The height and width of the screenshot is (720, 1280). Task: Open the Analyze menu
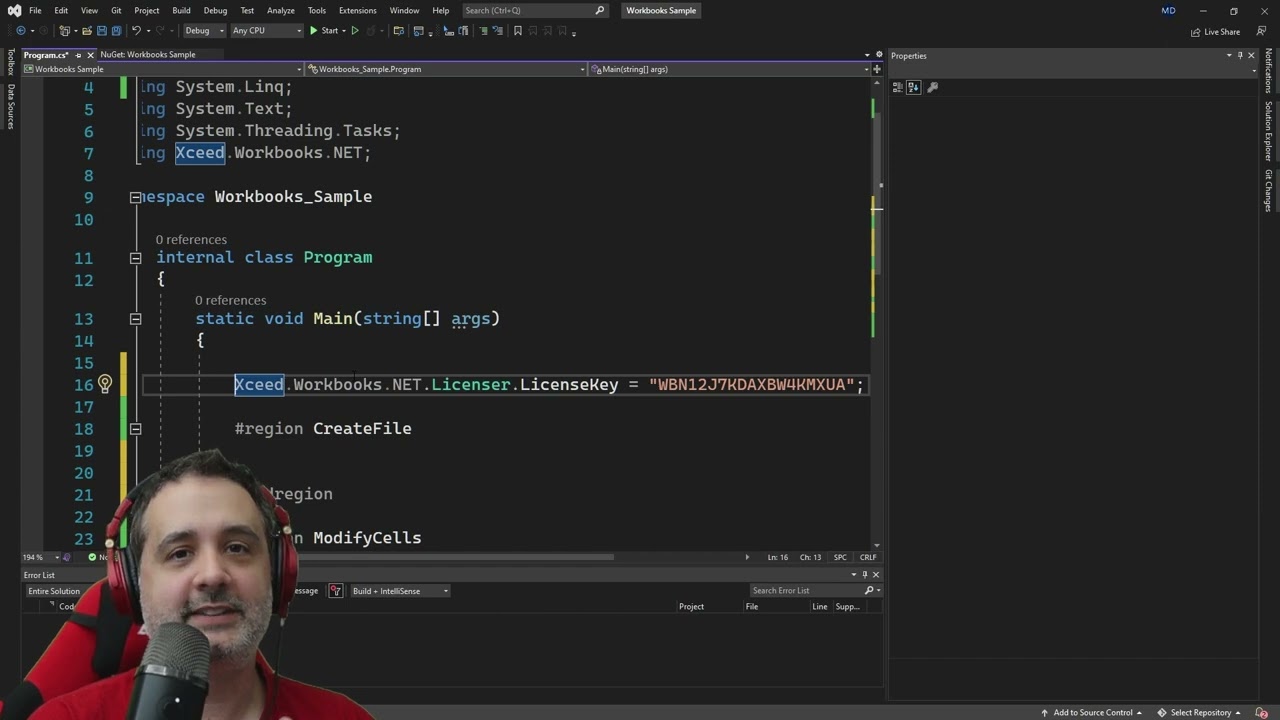(x=281, y=10)
